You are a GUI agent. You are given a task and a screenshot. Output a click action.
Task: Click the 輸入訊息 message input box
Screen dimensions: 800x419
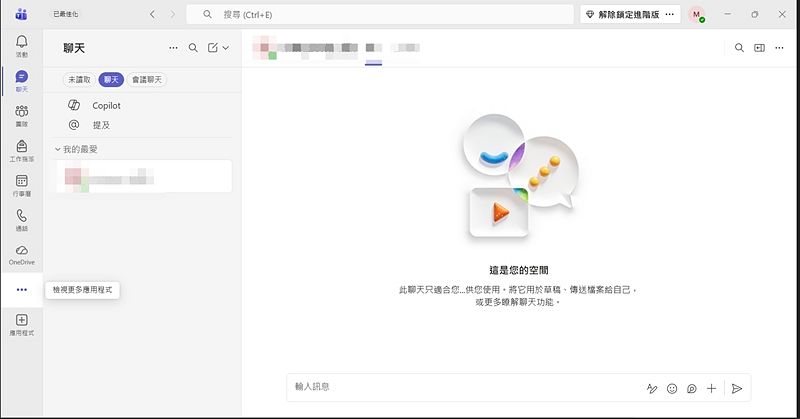coord(460,387)
